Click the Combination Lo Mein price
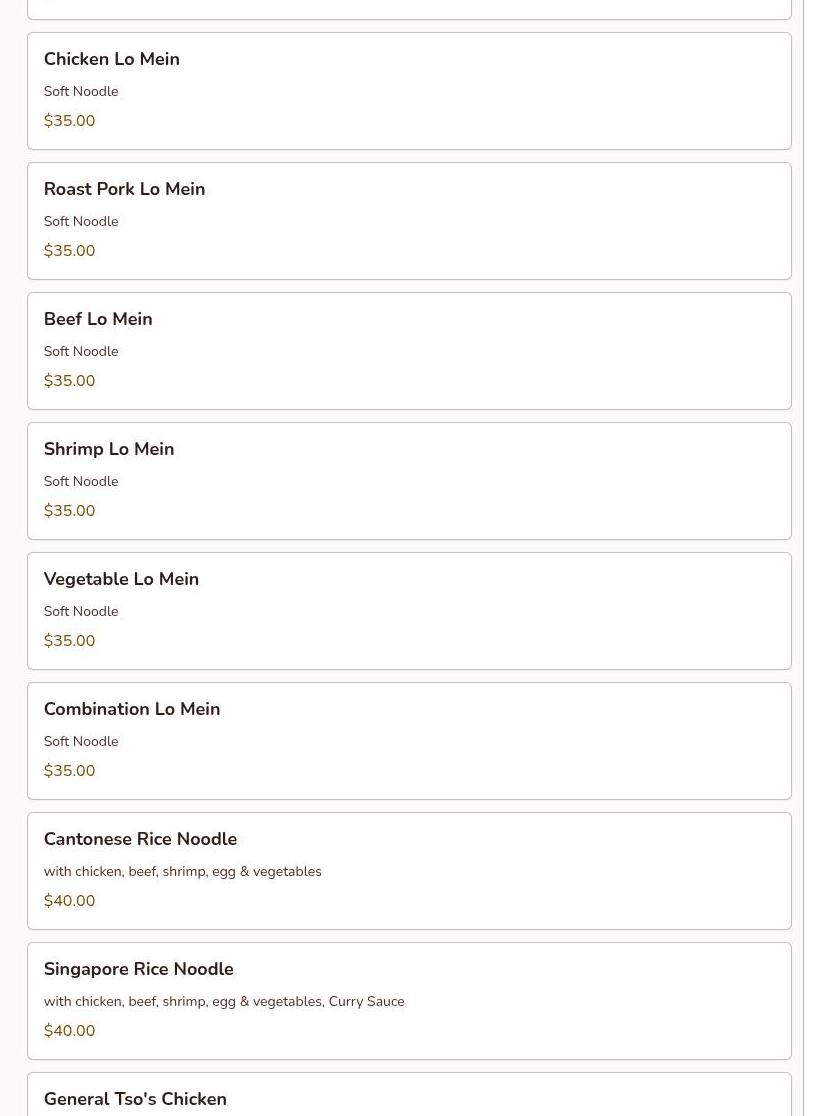824x1116 pixels. click(x=69, y=771)
